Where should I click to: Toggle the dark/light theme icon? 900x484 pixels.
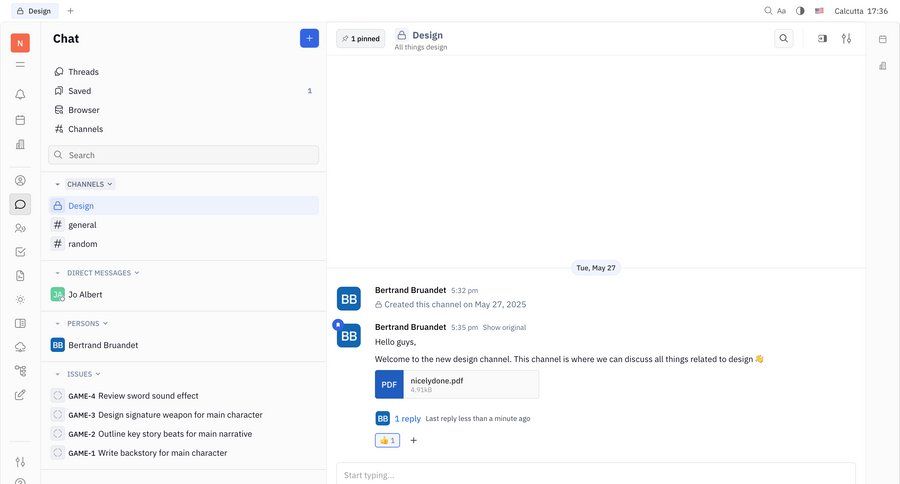click(x=800, y=11)
